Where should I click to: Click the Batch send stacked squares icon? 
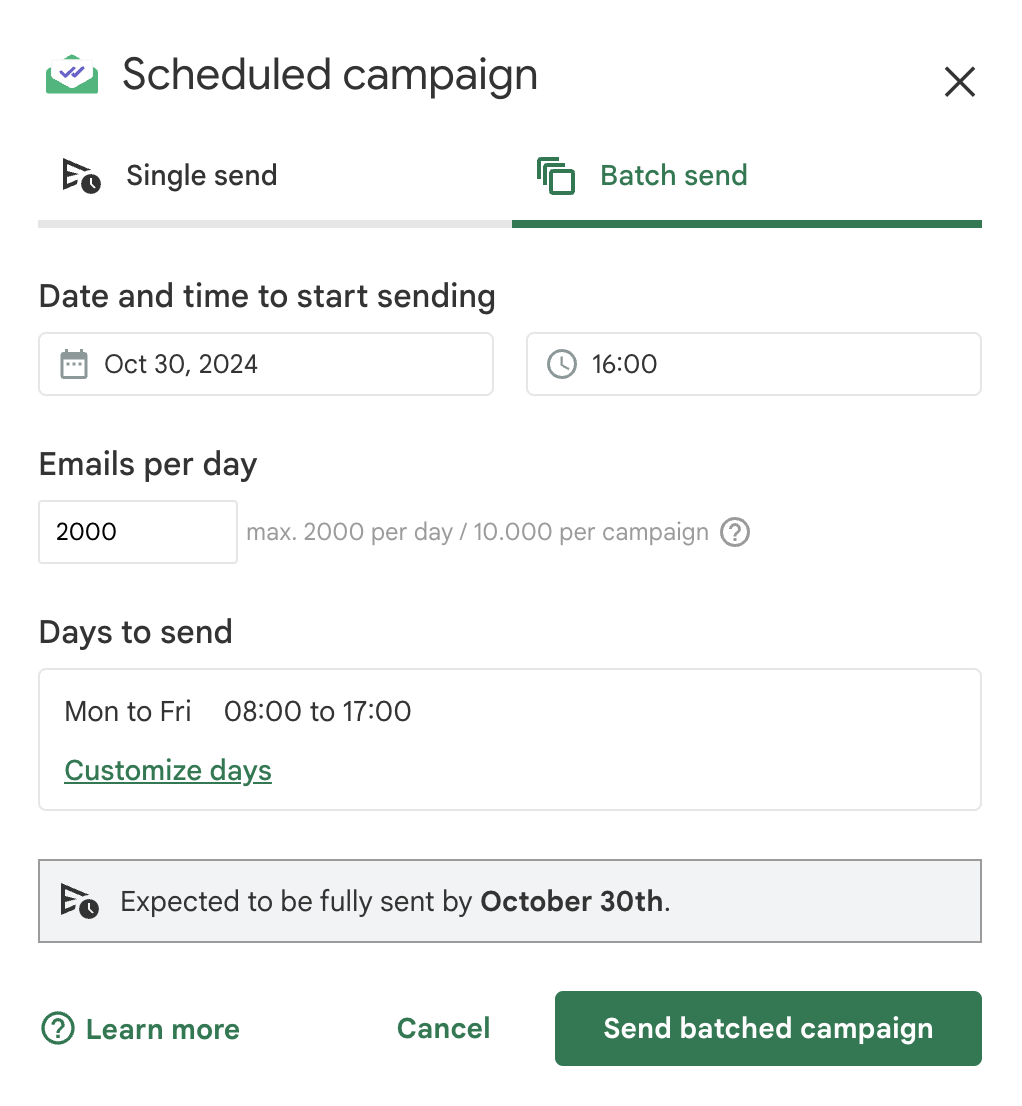tap(556, 176)
